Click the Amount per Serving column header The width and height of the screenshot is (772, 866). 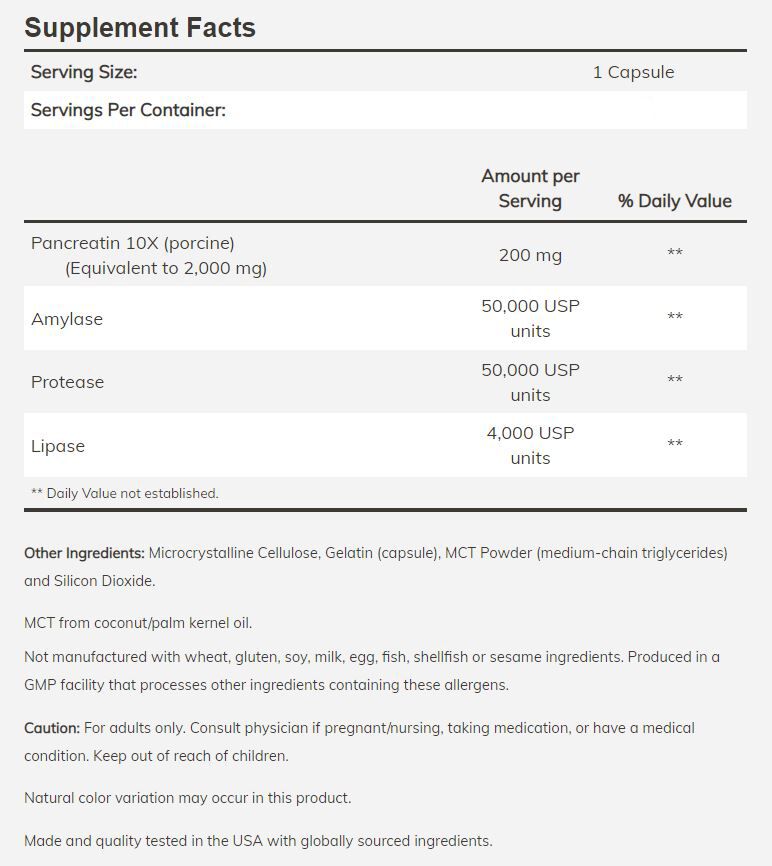pos(530,188)
